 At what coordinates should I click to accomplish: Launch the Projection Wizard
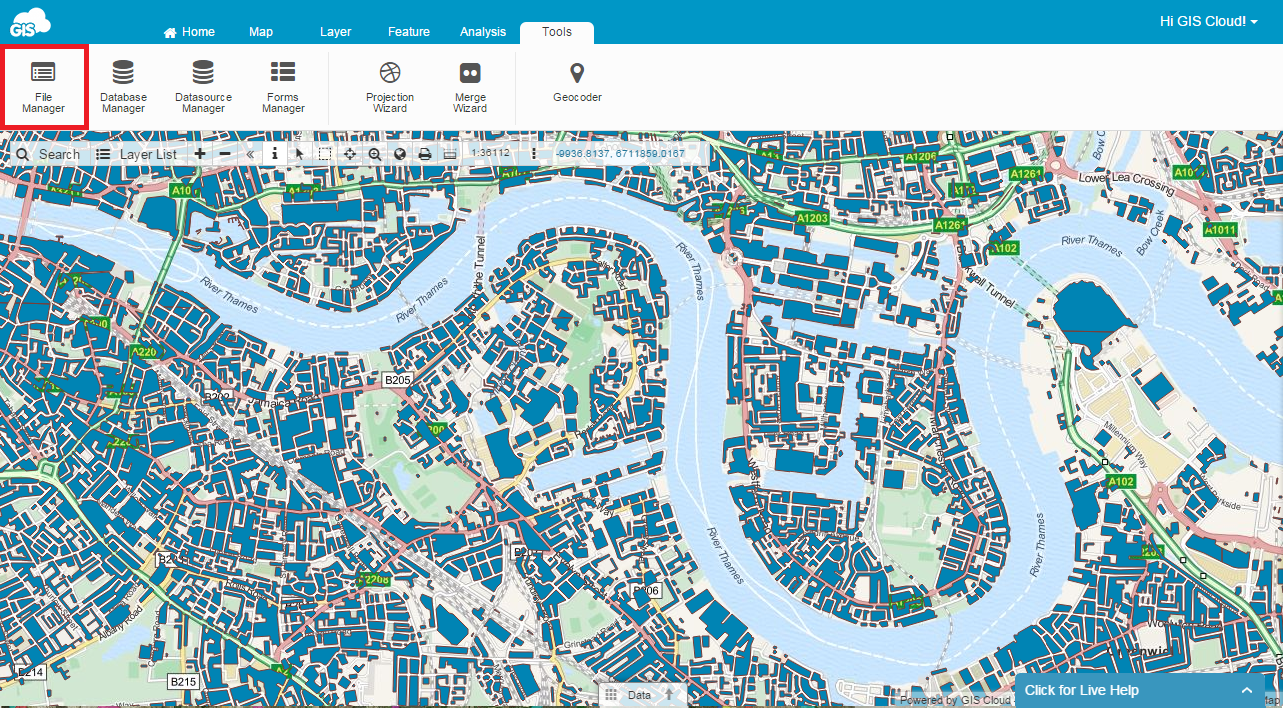pos(390,86)
